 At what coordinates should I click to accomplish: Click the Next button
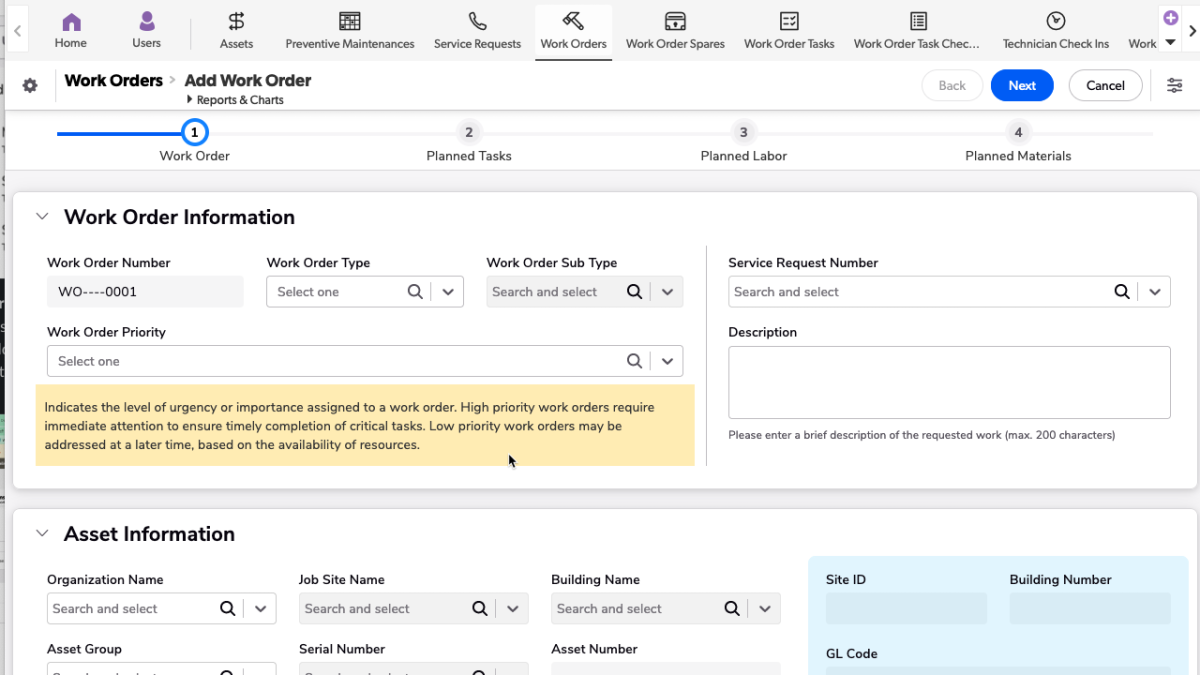pos(1022,86)
